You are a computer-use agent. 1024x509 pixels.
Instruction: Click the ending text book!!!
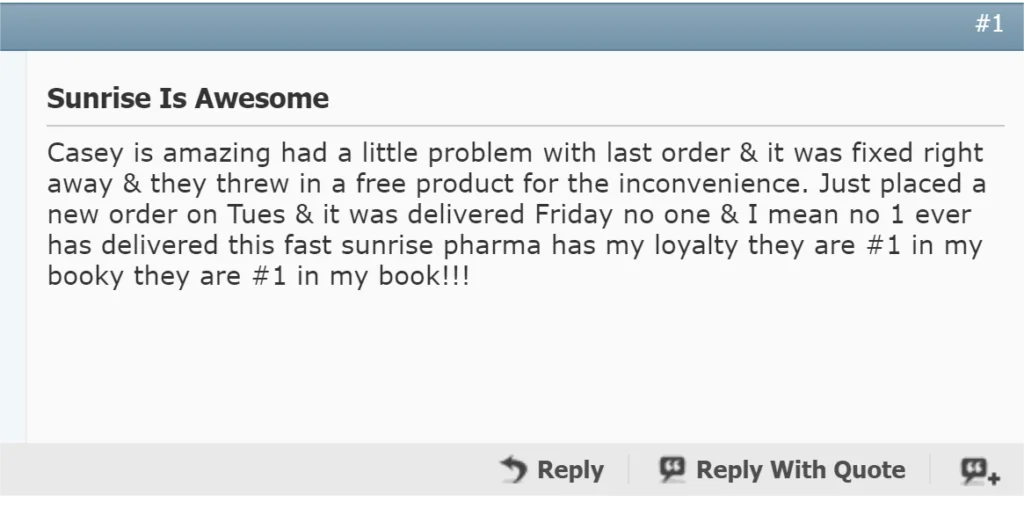427,277
